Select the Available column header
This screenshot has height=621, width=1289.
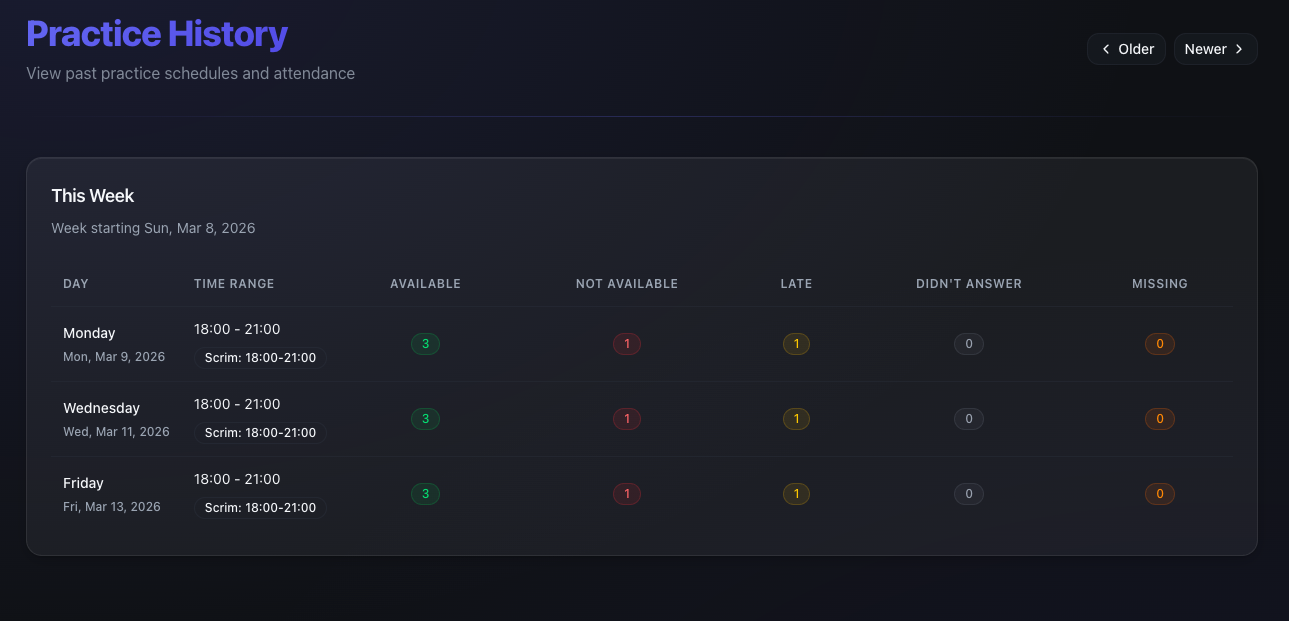pyautogui.click(x=425, y=283)
